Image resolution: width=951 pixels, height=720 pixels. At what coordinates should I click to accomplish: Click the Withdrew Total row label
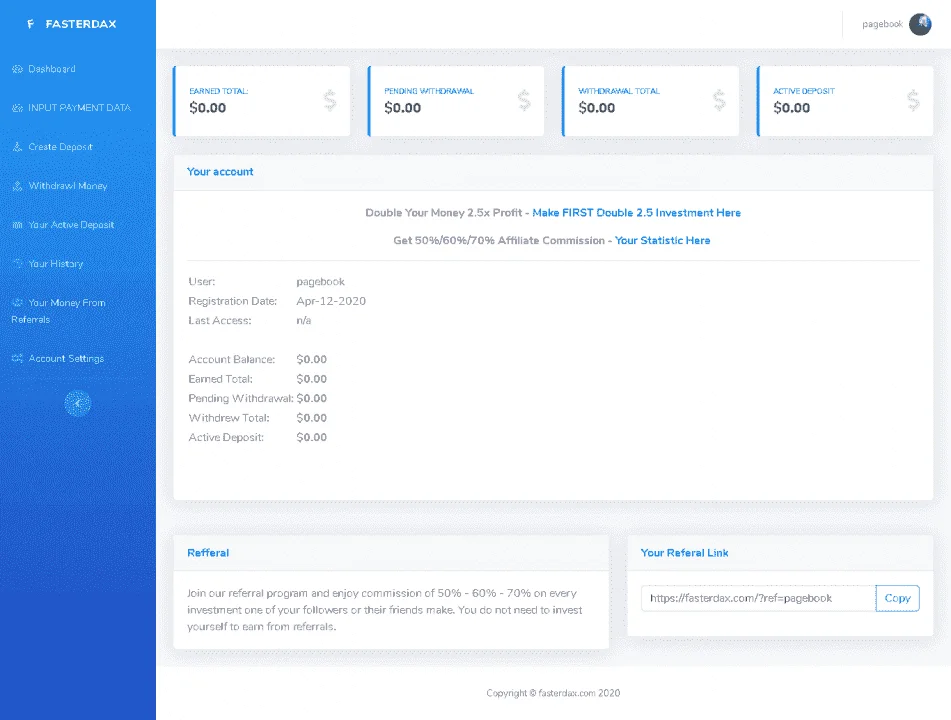point(229,418)
